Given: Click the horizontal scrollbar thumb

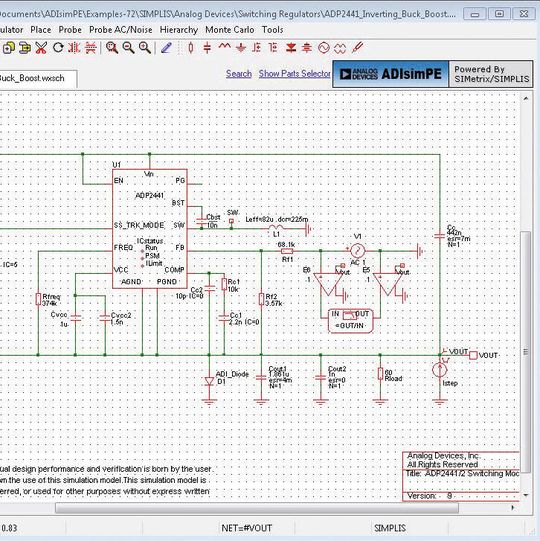Looking at the screenshot, I should click(x=257, y=508).
